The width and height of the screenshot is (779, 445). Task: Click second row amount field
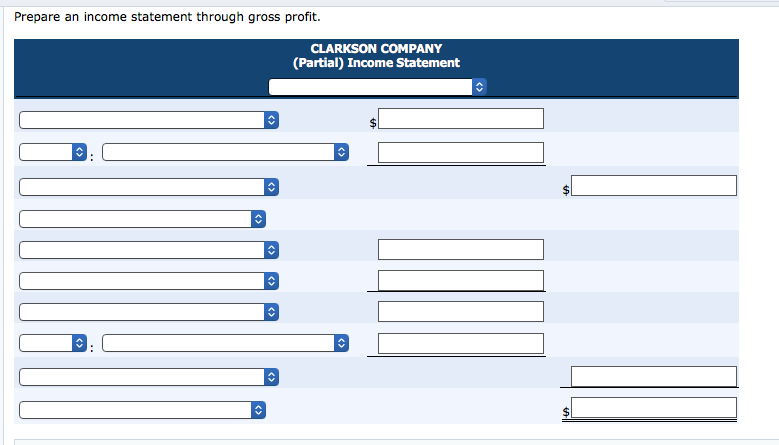click(461, 152)
